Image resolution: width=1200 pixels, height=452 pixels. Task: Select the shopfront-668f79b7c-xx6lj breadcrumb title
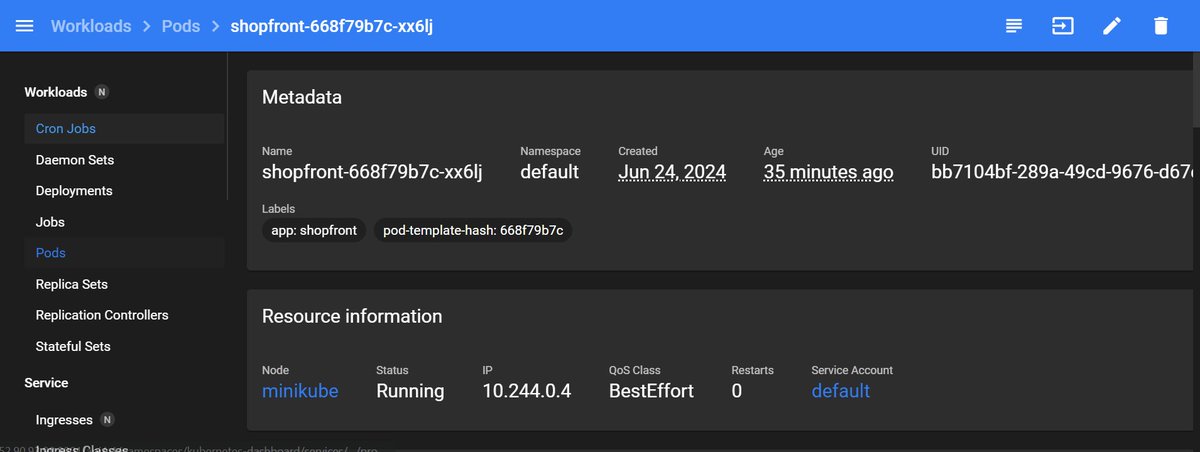[332, 26]
